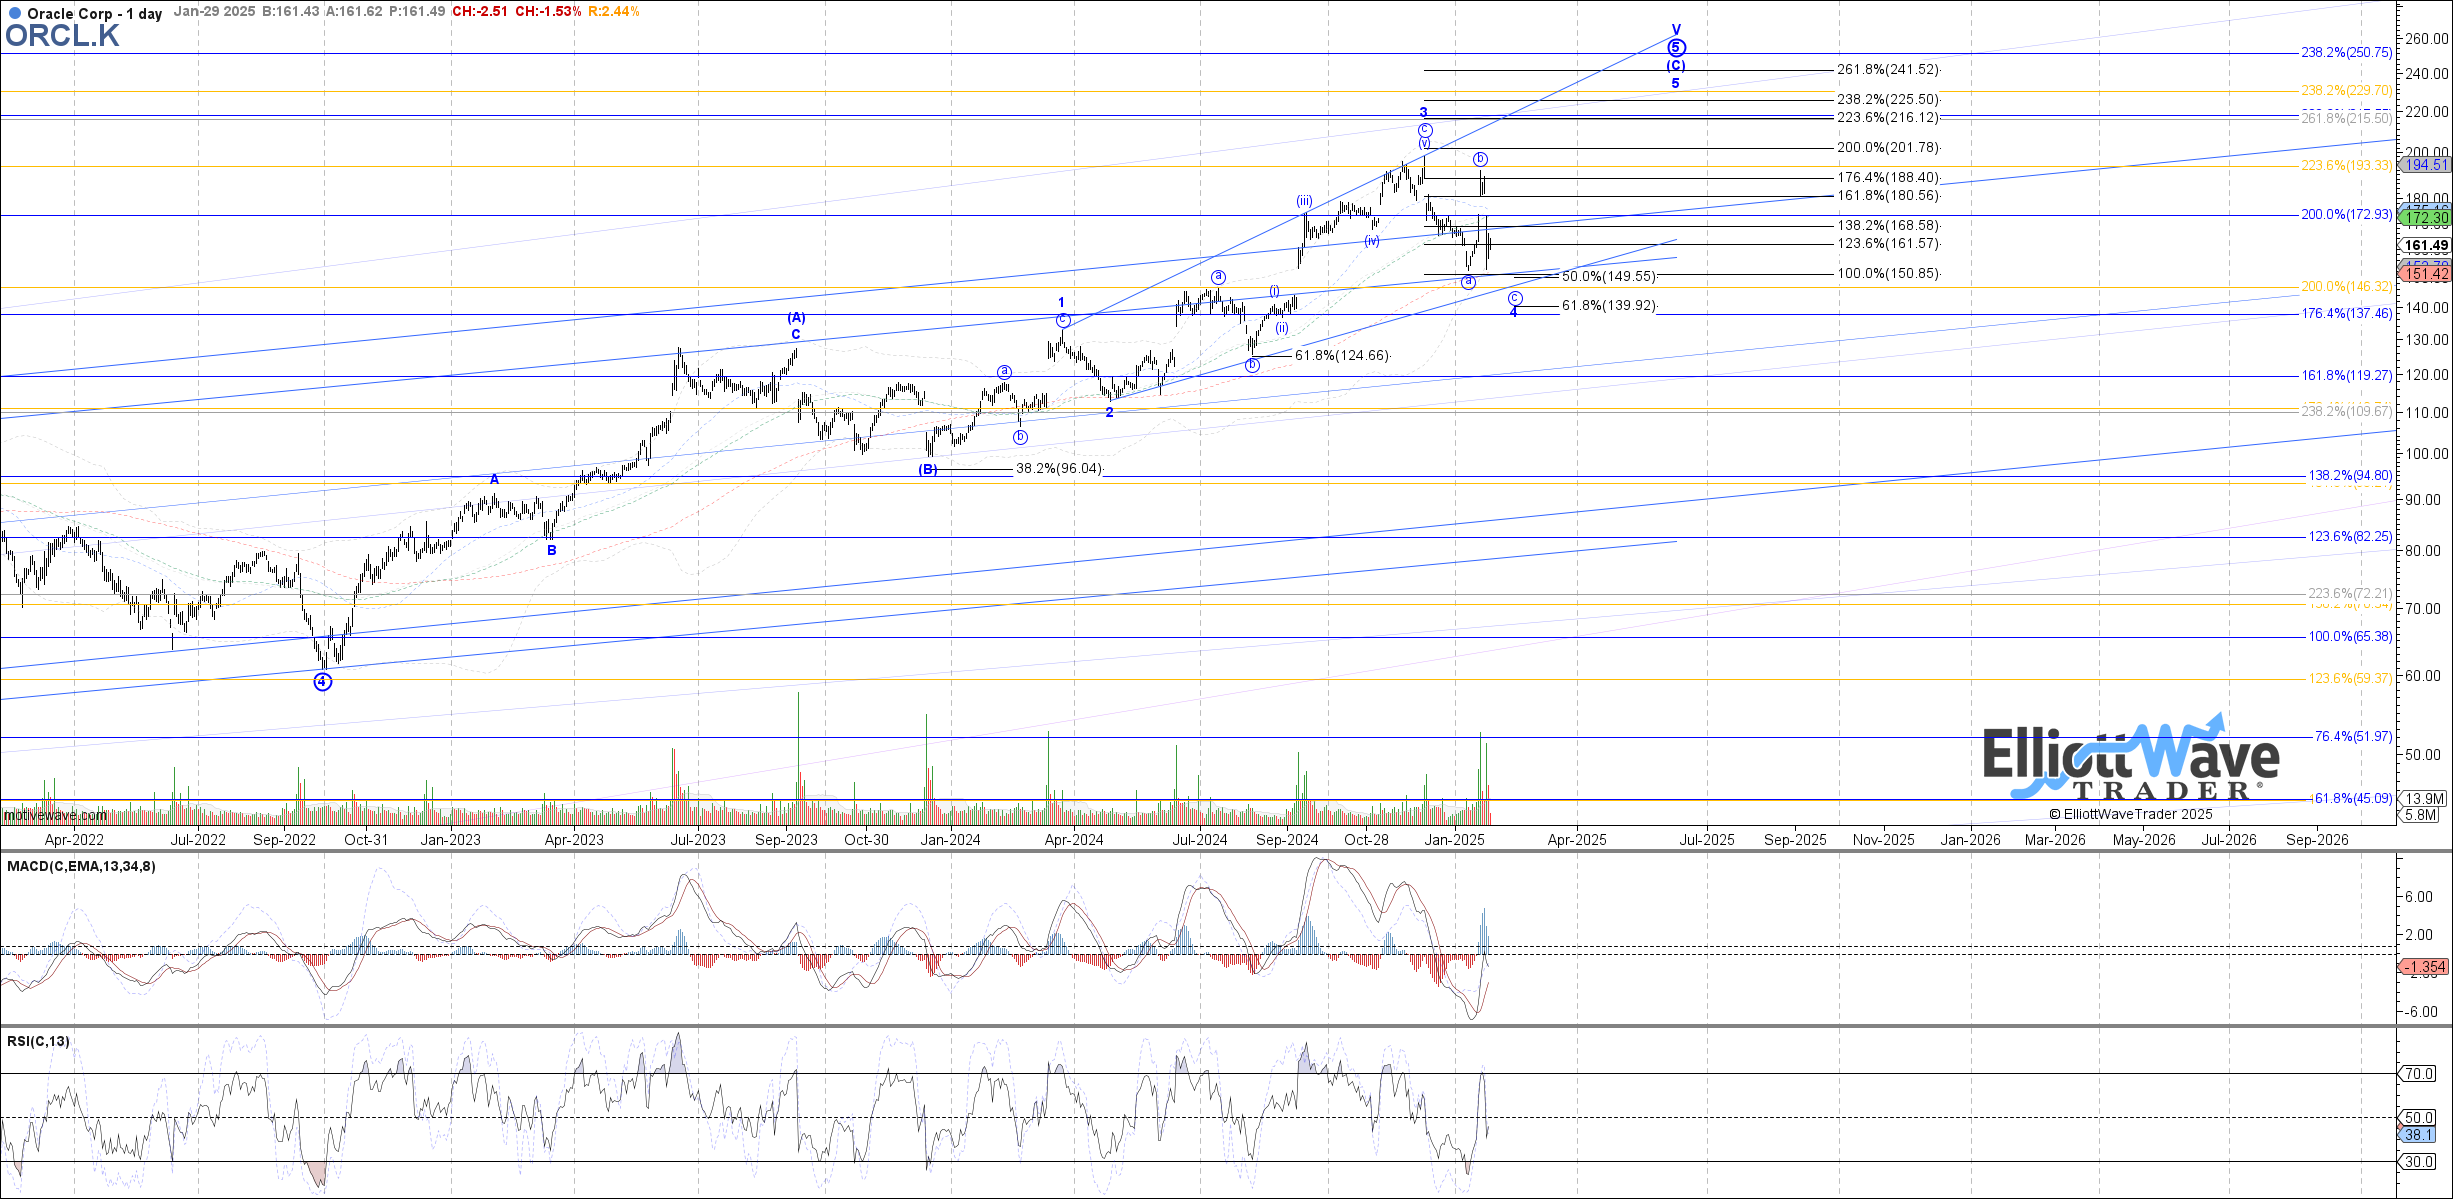Select the ORCL.K ticker symbol

click(x=62, y=36)
